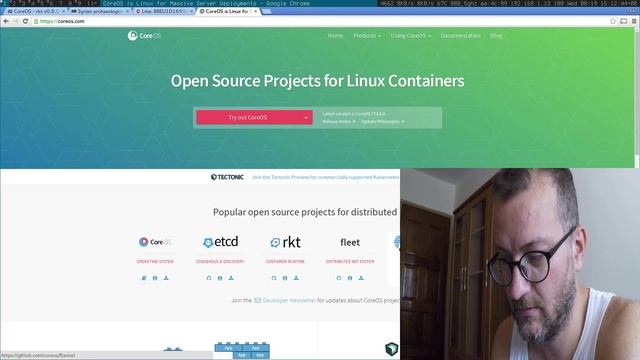
Task: Open the Products dropdown menu
Action: point(367,36)
